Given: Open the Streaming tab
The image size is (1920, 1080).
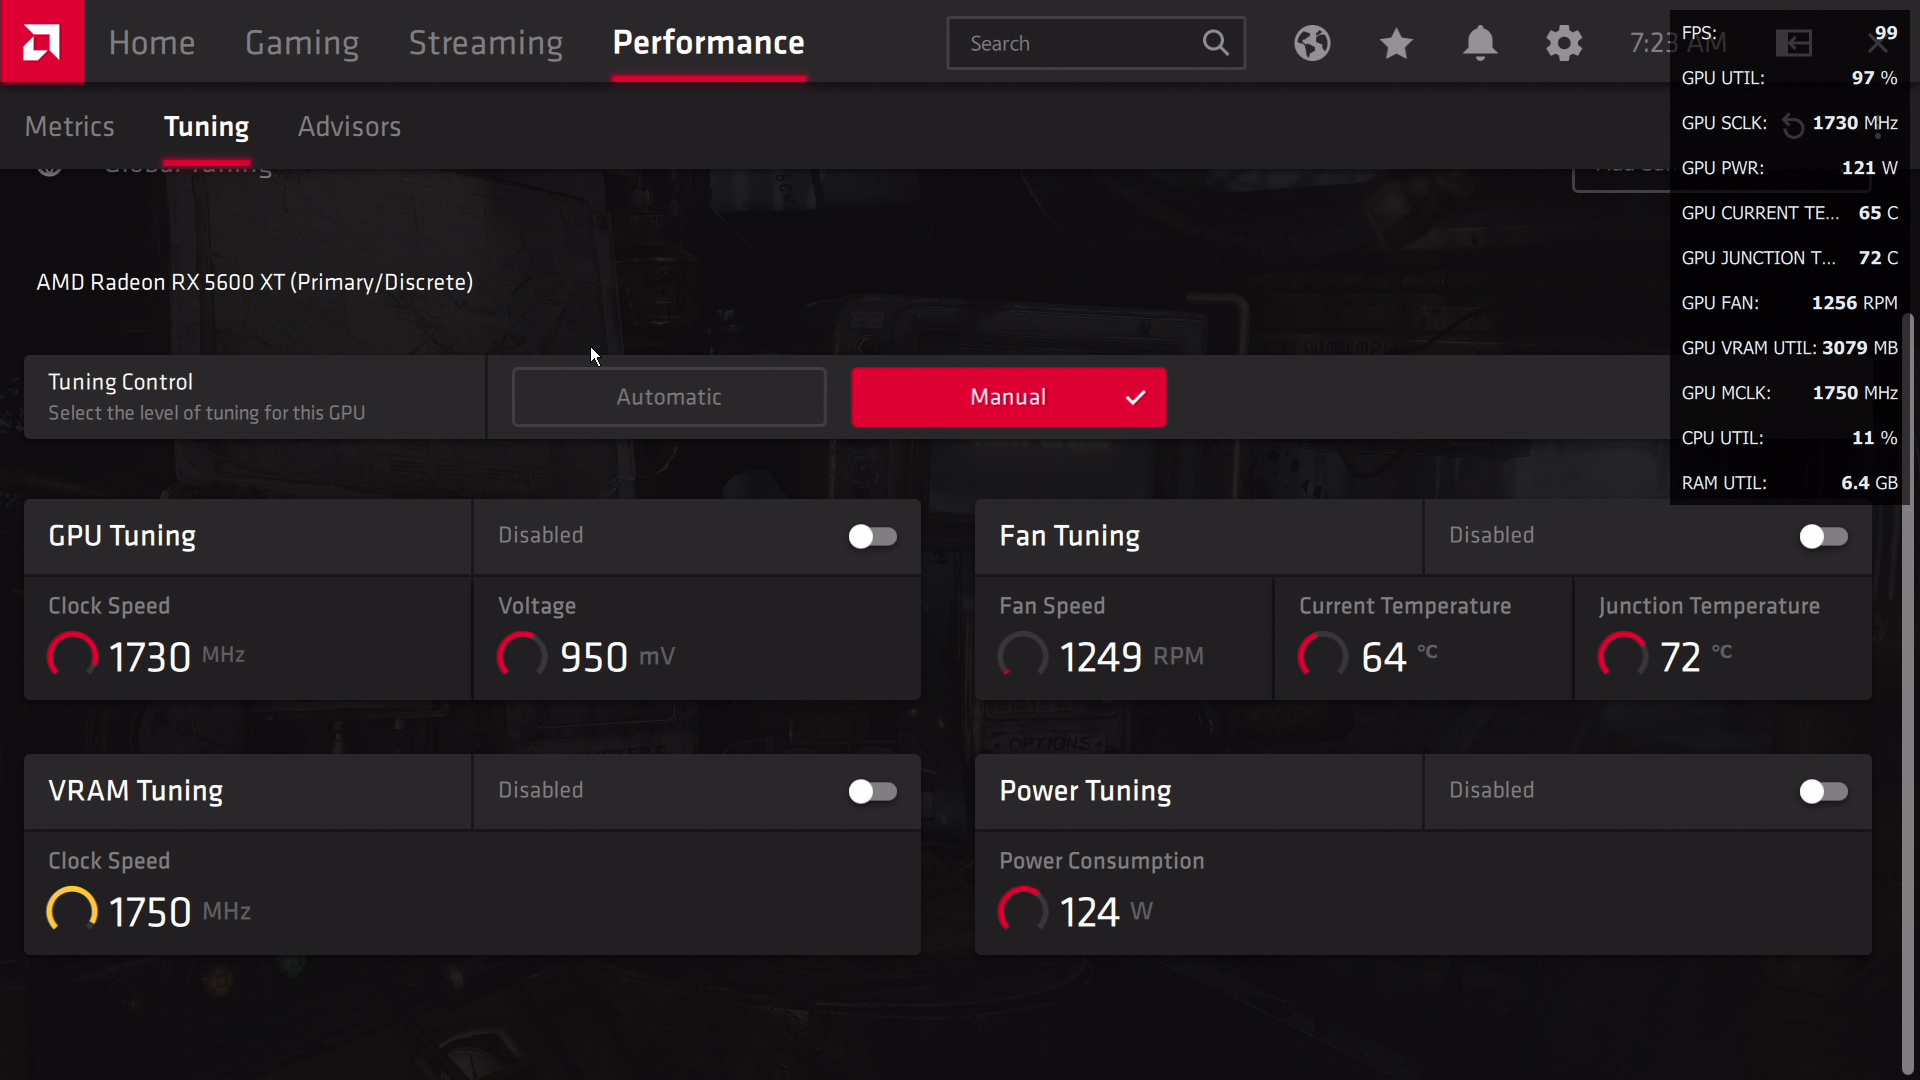Looking at the screenshot, I should [x=486, y=43].
